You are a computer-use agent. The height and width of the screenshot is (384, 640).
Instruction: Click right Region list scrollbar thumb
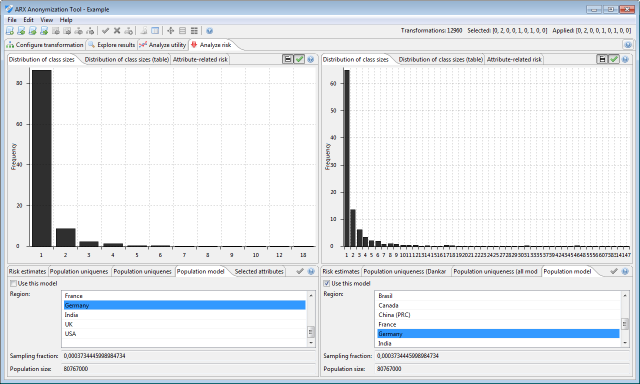[625, 324]
